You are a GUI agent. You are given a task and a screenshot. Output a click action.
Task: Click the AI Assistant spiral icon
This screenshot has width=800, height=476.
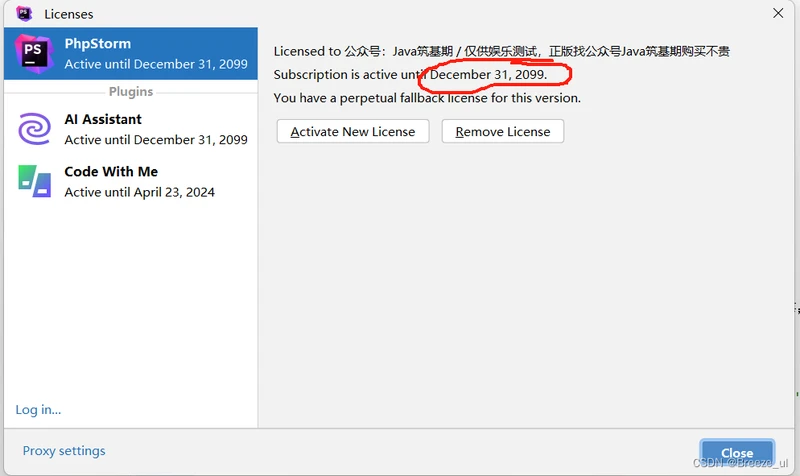pyautogui.click(x=34, y=129)
